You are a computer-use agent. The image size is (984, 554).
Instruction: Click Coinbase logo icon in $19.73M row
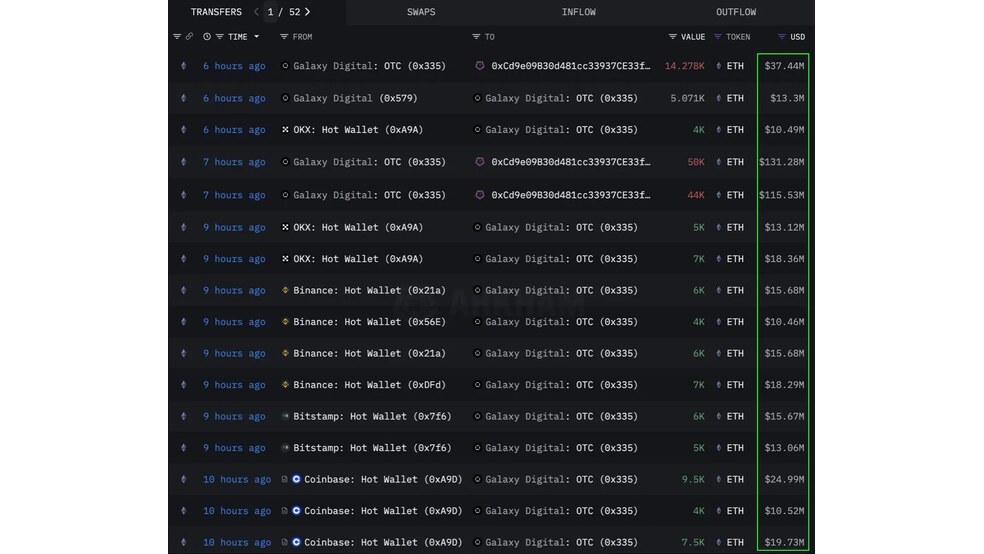point(296,542)
